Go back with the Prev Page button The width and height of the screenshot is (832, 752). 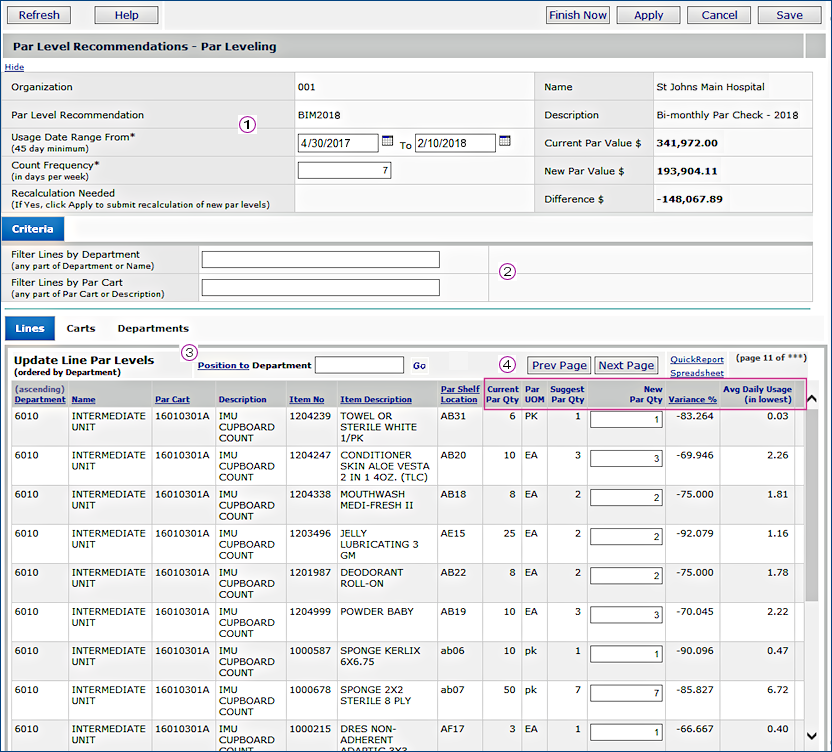[559, 365]
